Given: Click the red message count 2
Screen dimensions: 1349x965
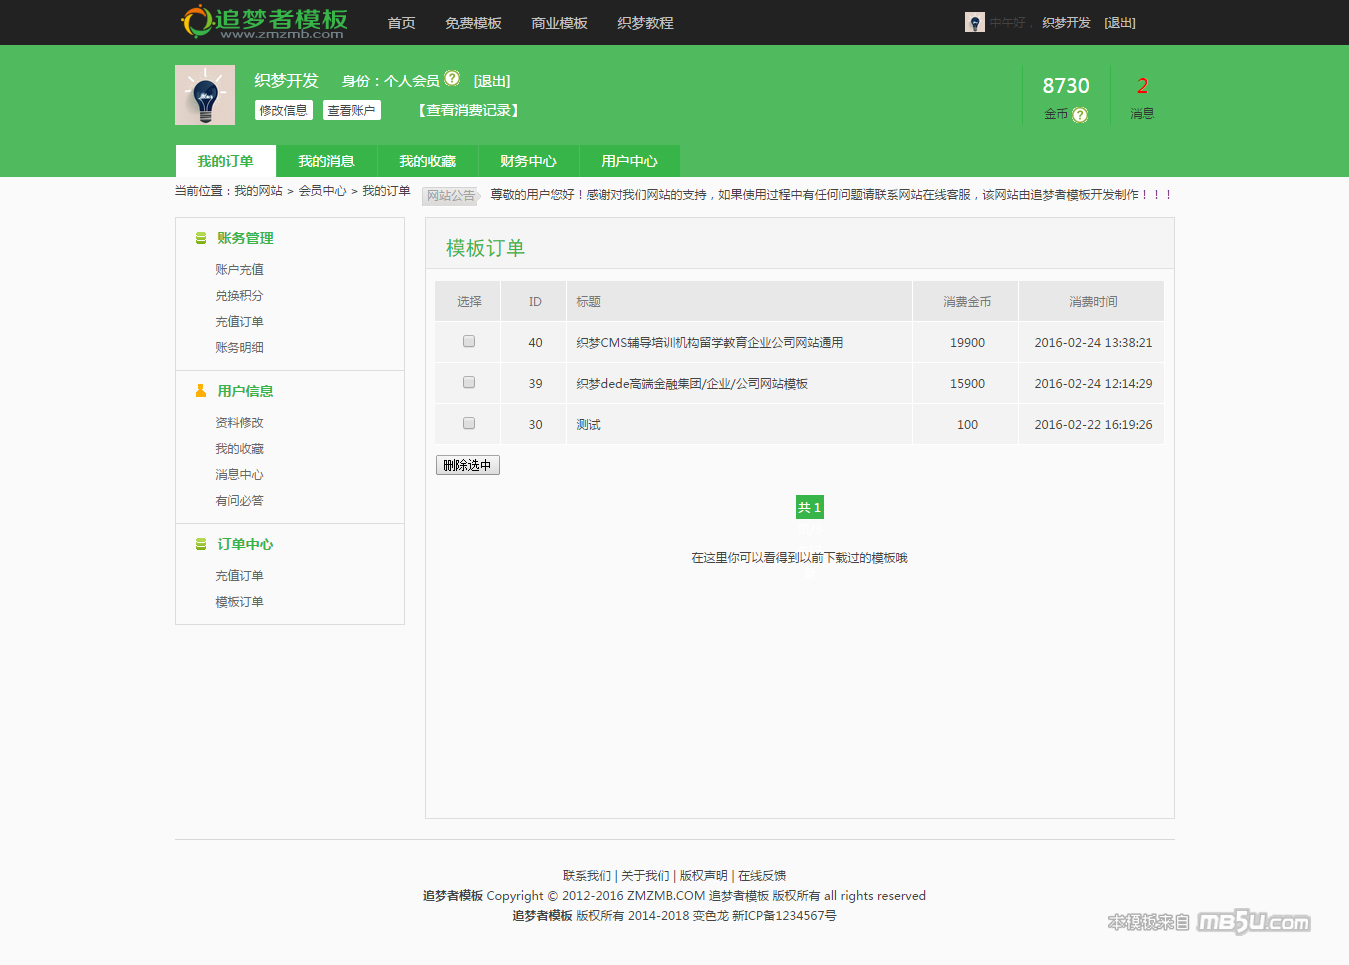Looking at the screenshot, I should click(x=1142, y=86).
